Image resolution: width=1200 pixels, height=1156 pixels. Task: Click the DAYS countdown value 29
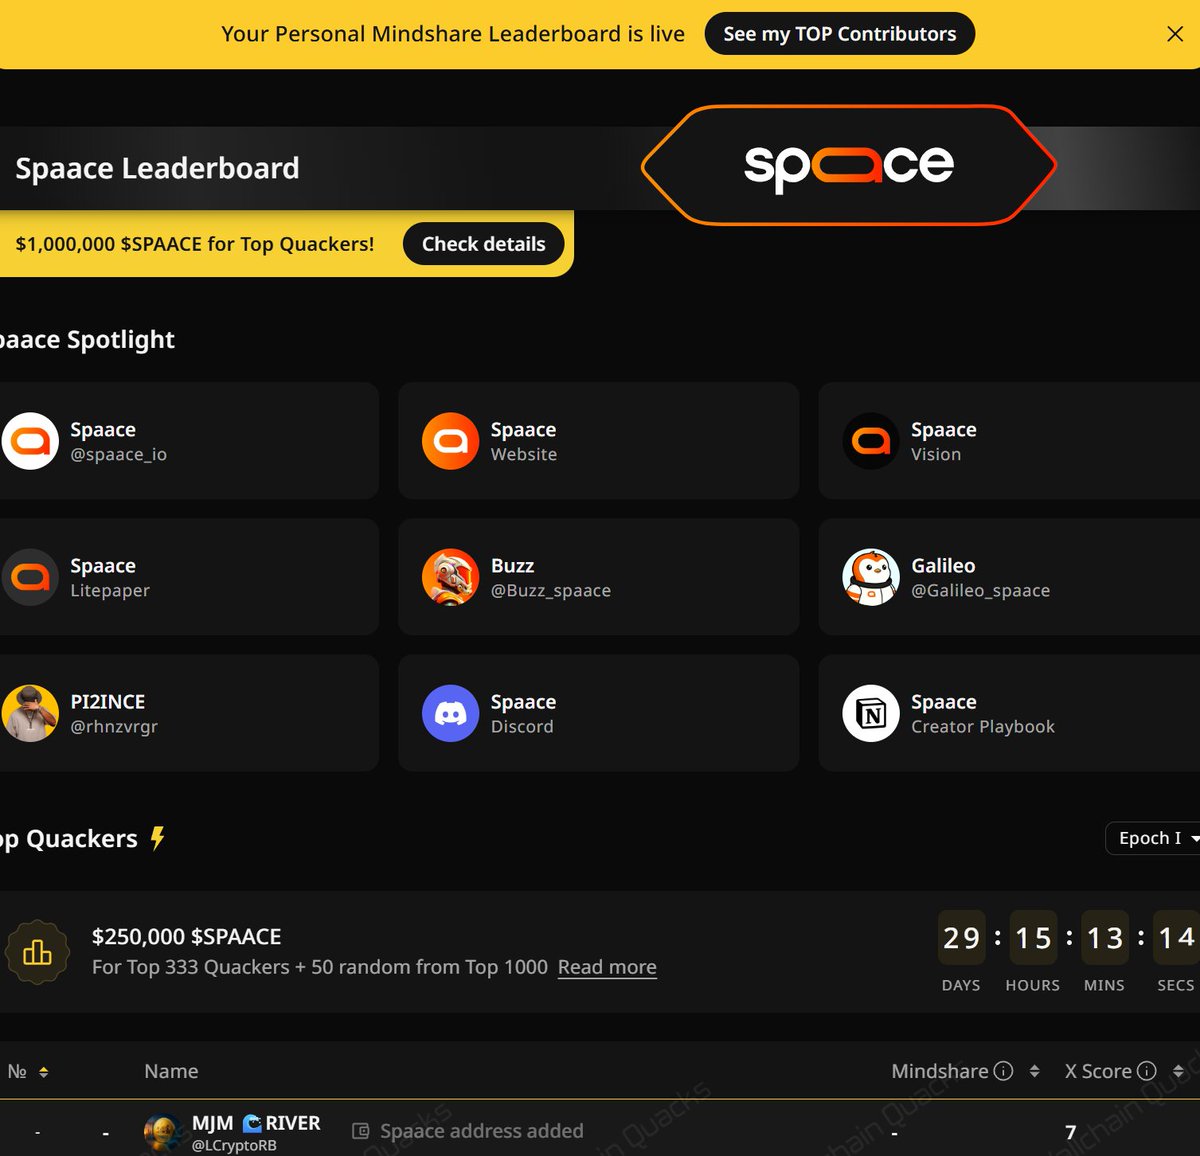962,938
